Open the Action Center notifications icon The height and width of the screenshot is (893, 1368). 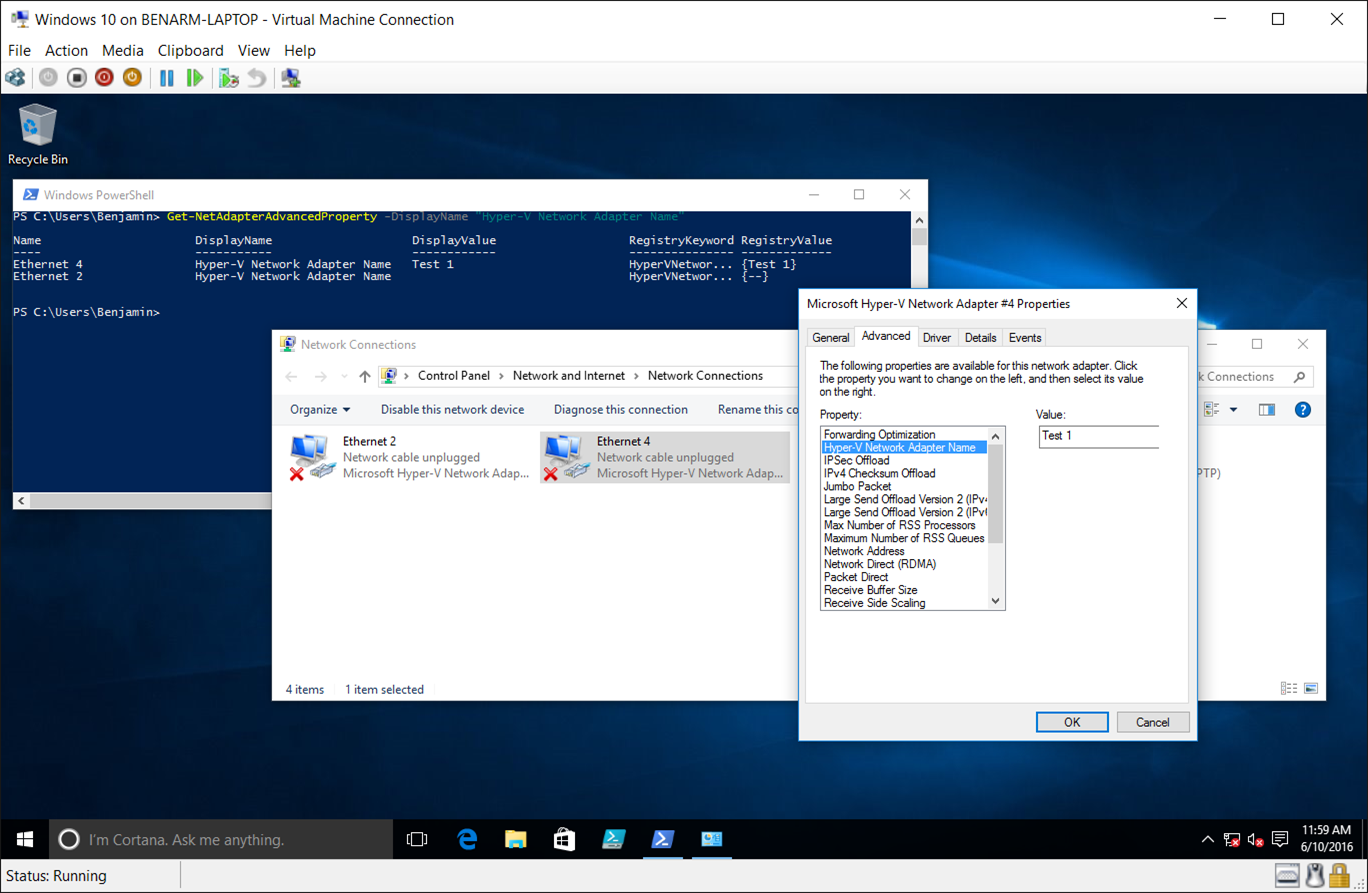pos(1280,840)
